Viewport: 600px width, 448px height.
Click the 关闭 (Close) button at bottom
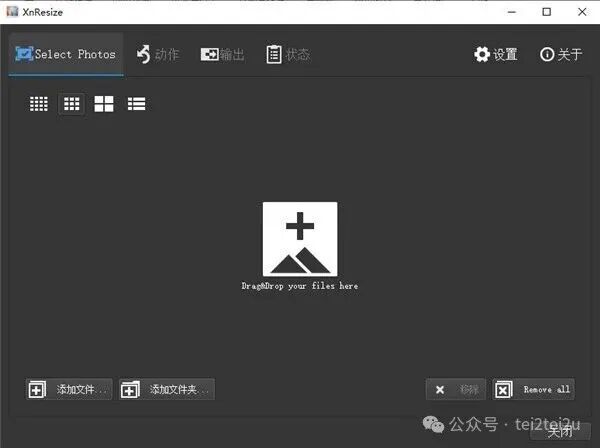click(x=560, y=432)
